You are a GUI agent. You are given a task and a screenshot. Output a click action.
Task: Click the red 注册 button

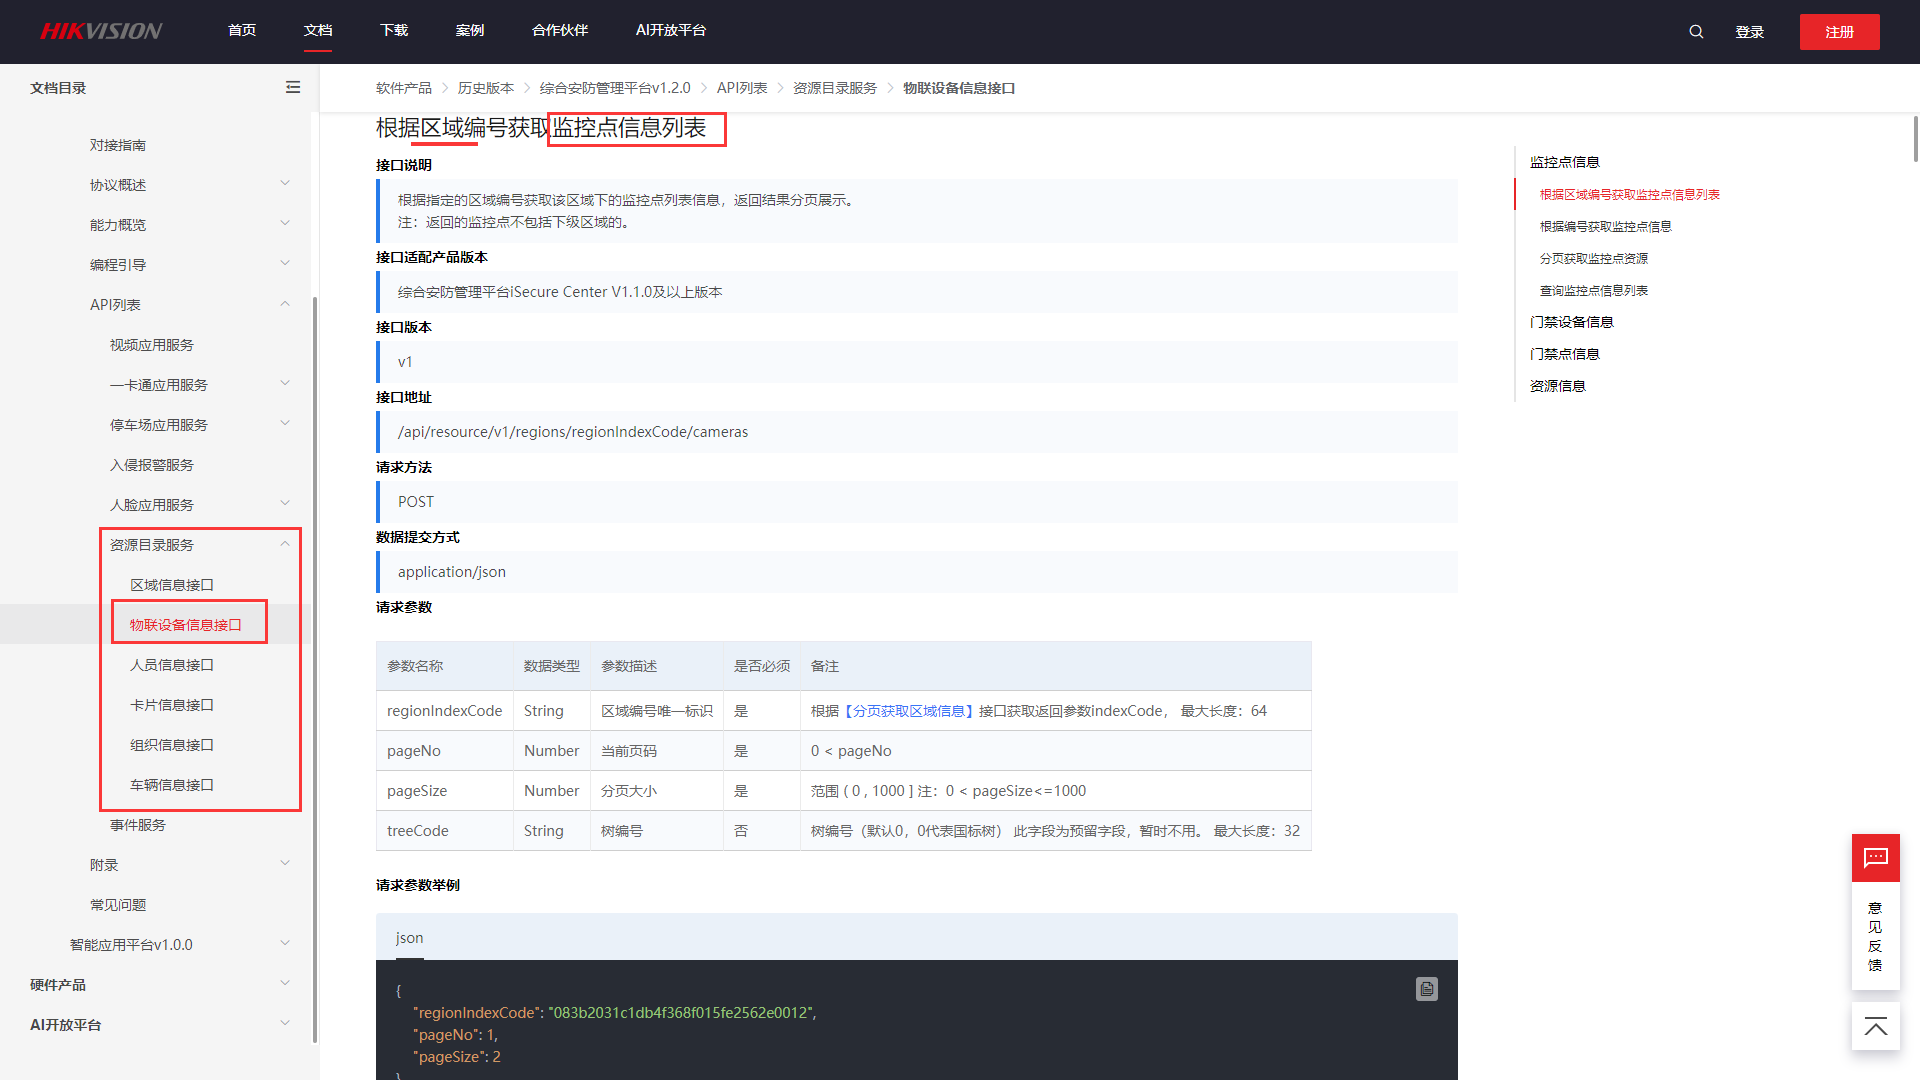[1839, 32]
